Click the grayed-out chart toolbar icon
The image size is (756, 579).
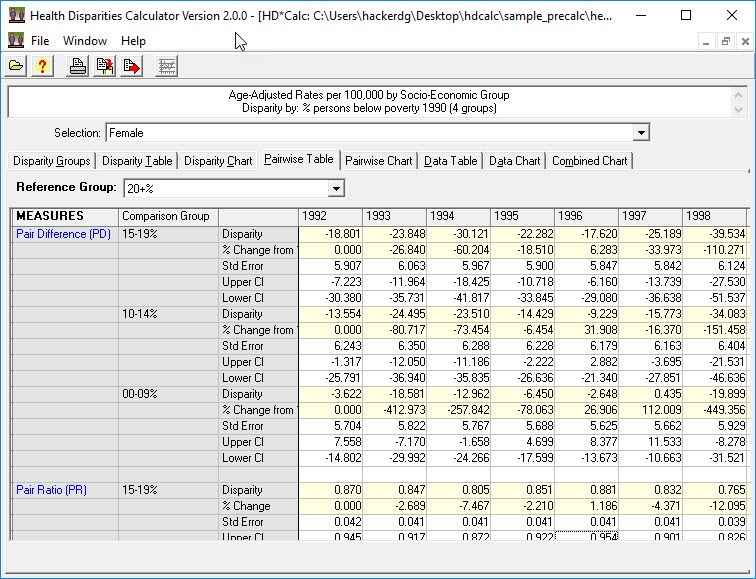pos(168,67)
